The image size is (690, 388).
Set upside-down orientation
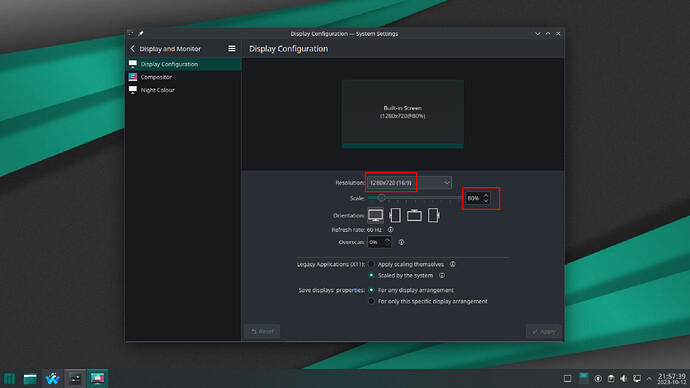tap(414, 215)
